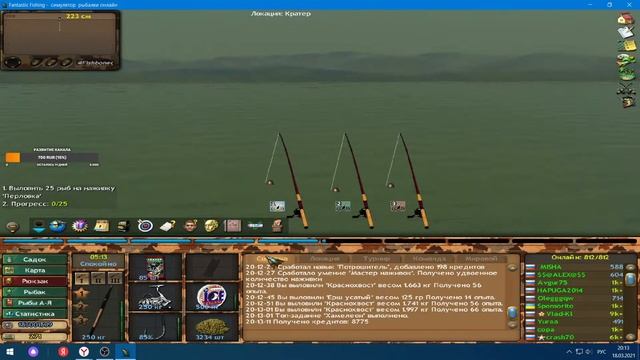Open the purple Alice assistant taskbar icon
This screenshot has height=360, width=640.
[x=33, y=351]
